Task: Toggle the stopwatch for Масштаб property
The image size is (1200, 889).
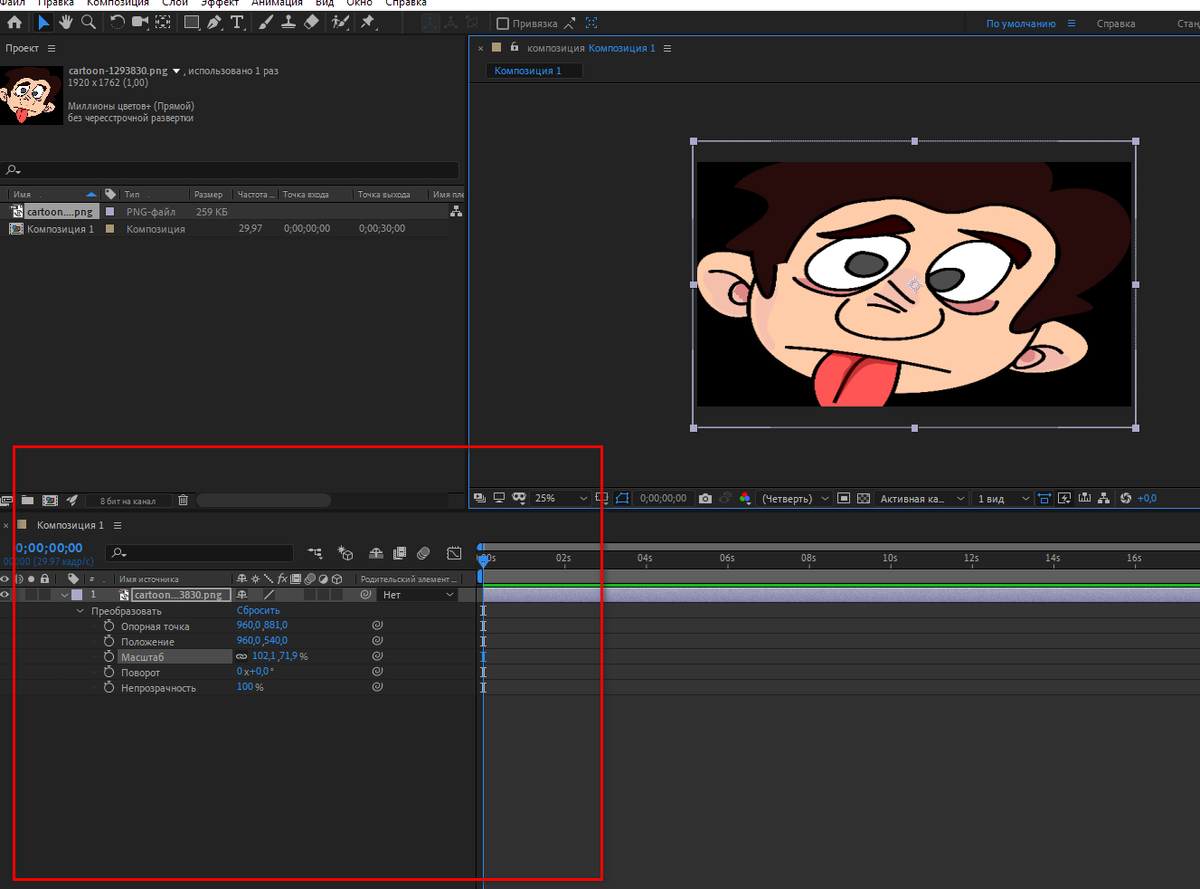Action: point(107,655)
